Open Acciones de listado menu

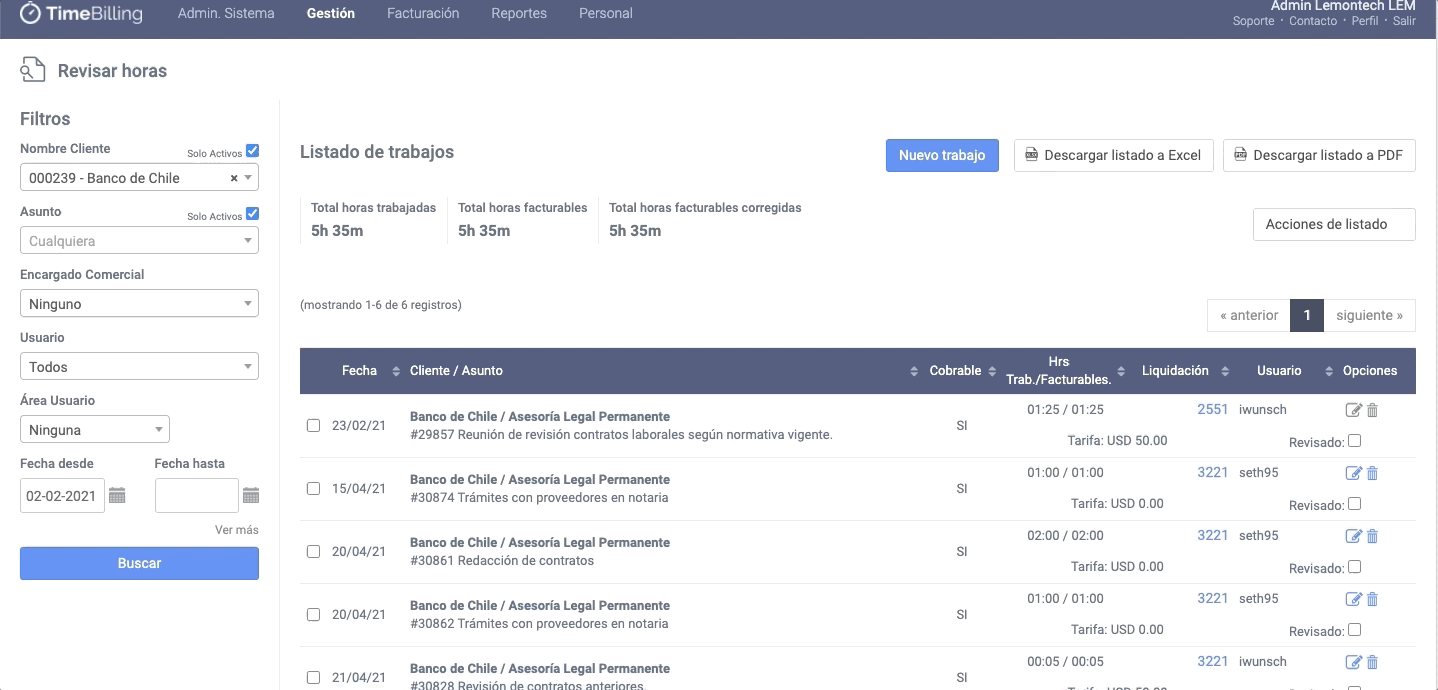click(x=1334, y=224)
